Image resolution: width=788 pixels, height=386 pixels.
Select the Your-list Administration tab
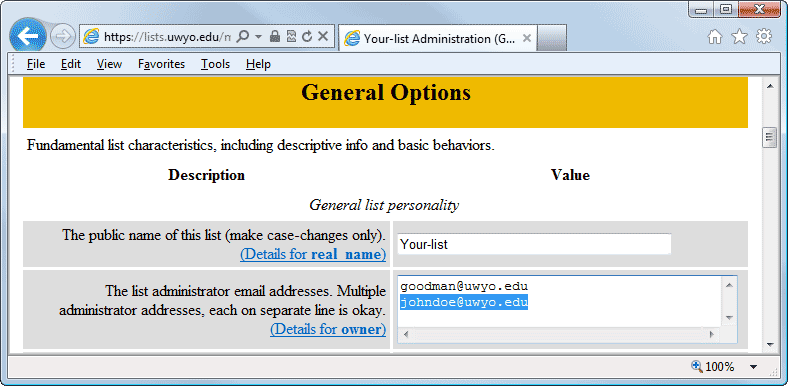[437, 38]
